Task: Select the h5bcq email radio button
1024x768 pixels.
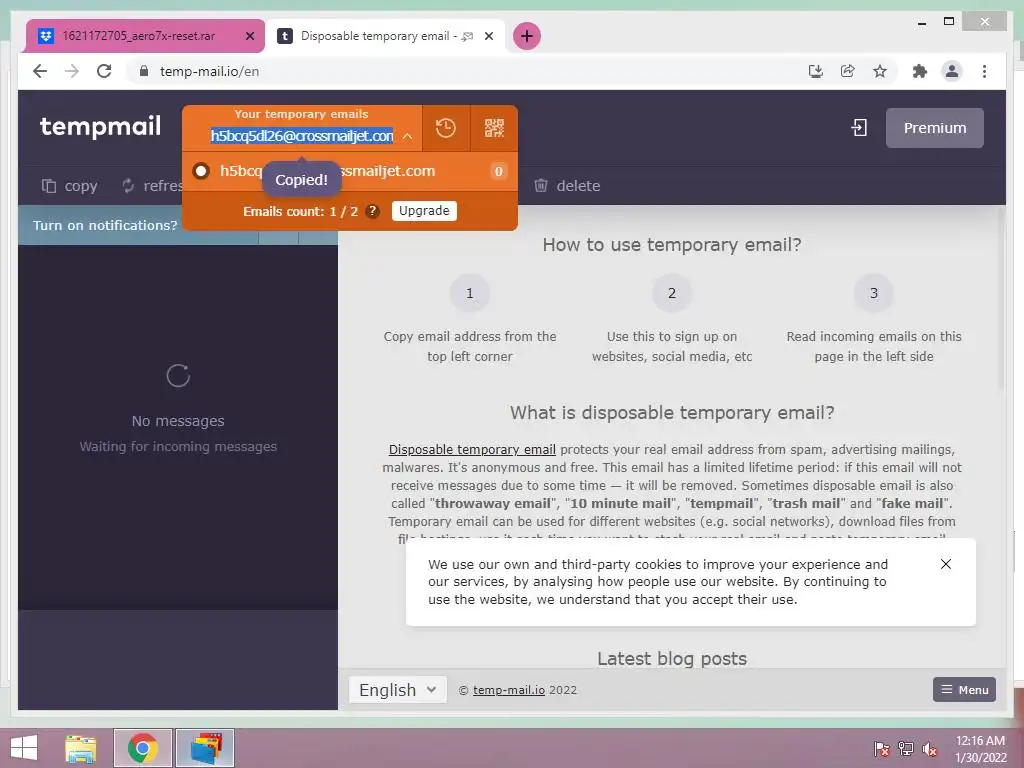Action: coord(201,171)
